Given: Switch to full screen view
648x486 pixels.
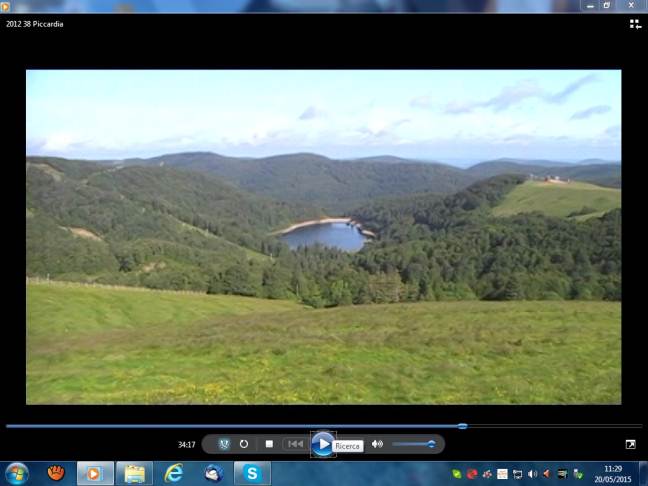Looking at the screenshot, I should click(630, 444).
